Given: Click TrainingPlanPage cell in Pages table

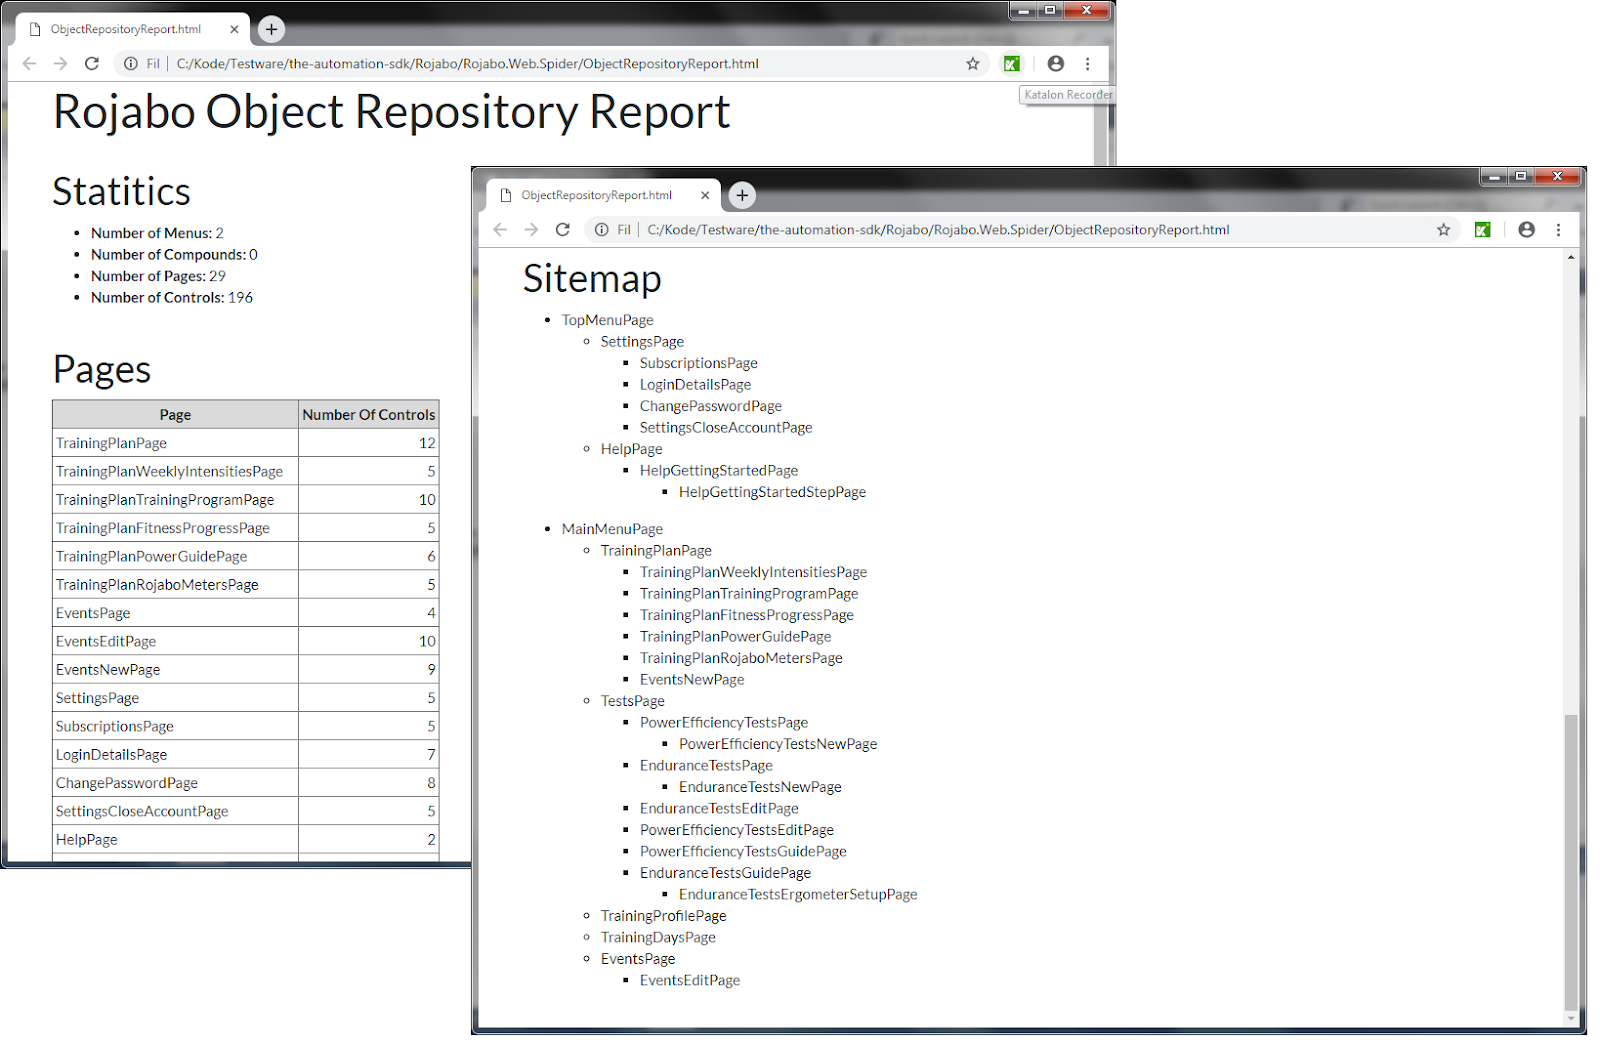Looking at the screenshot, I should [x=175, y=443].
